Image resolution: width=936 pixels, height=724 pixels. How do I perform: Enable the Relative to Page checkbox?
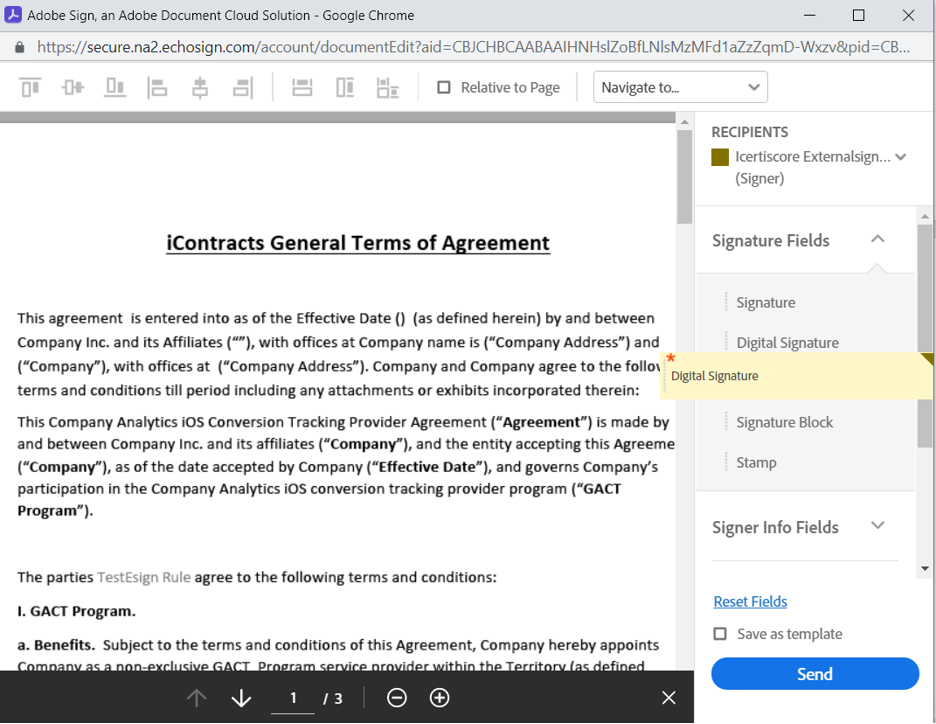[444, 88]
